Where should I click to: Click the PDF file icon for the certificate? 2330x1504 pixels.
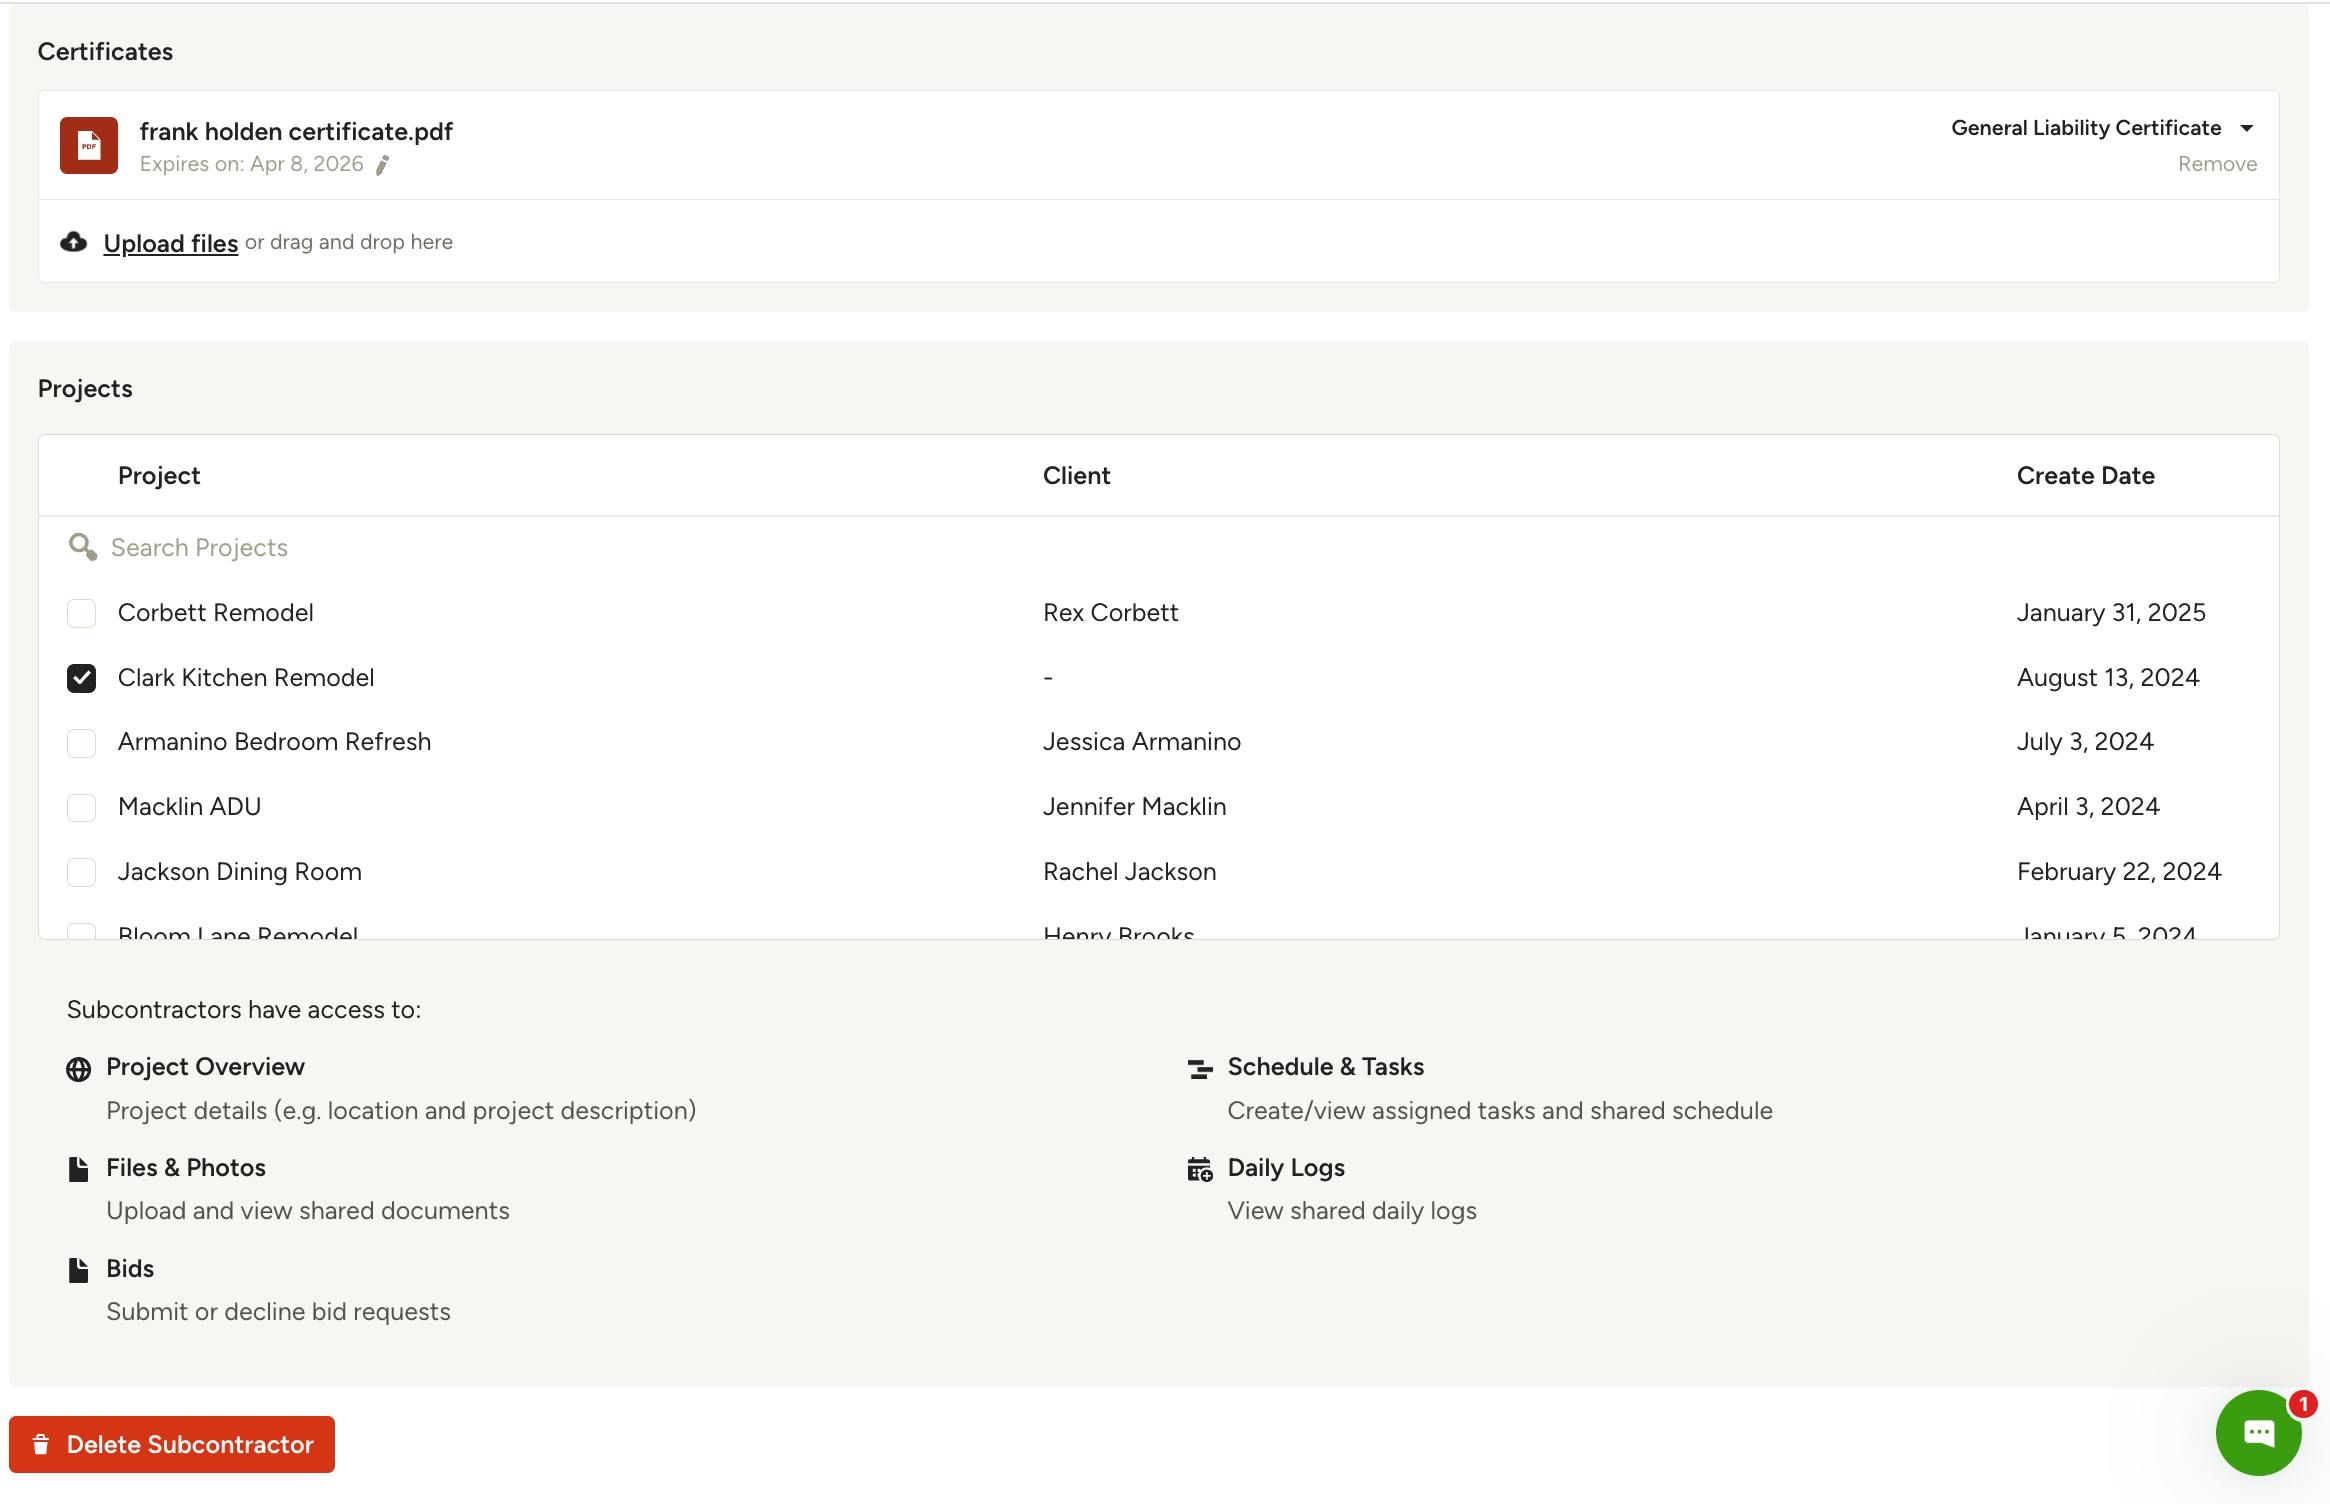click(89, 146)
